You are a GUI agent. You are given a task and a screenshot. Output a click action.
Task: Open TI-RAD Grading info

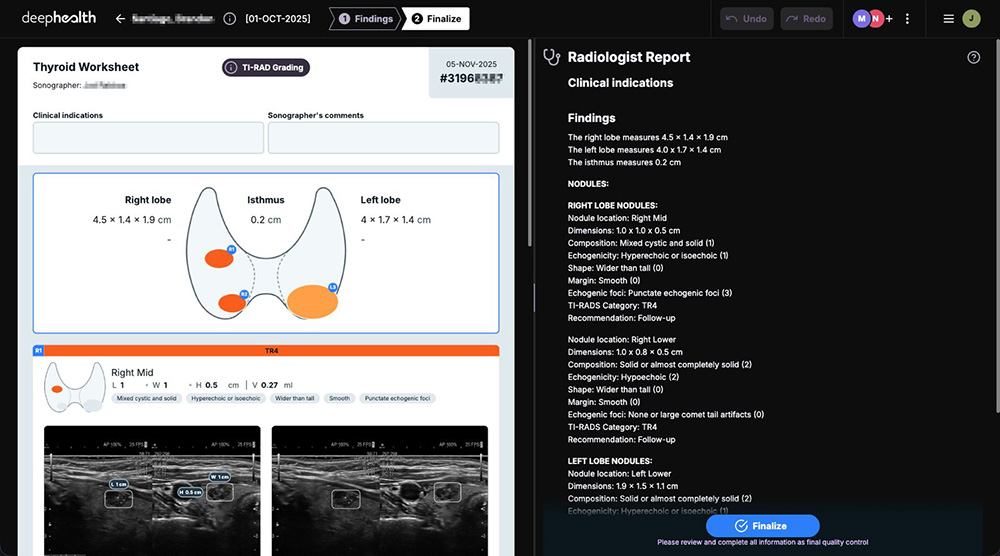(266, 68)
